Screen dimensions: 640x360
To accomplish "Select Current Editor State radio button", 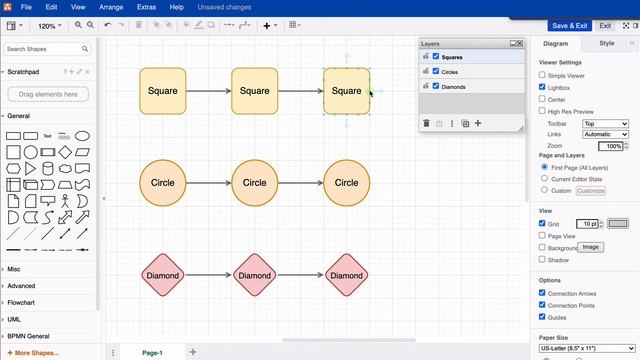I will click(544, 178).
